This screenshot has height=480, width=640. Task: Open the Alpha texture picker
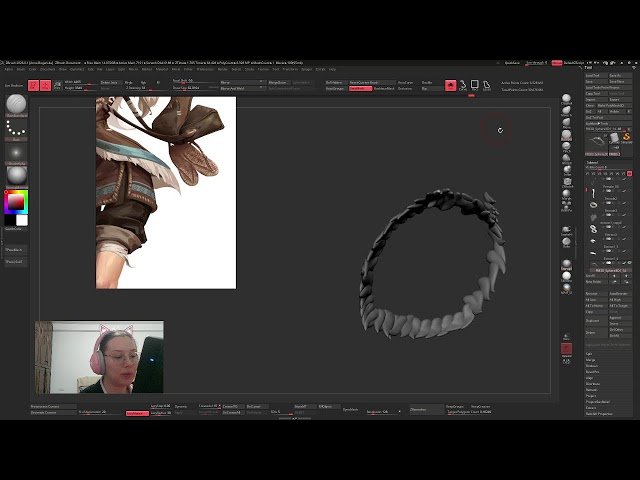16,152
